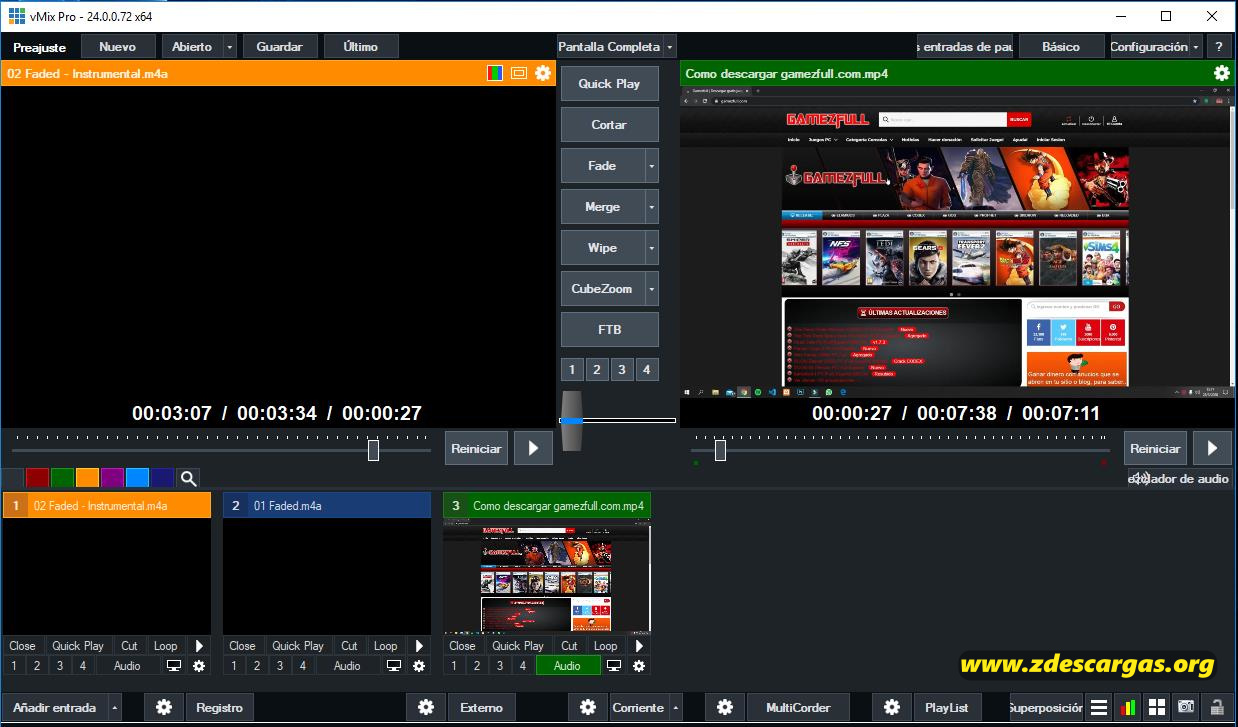The image size is (1238, 727).
Task: Click Nuevo in the top toolbar
Action: (x=118, y=46)
